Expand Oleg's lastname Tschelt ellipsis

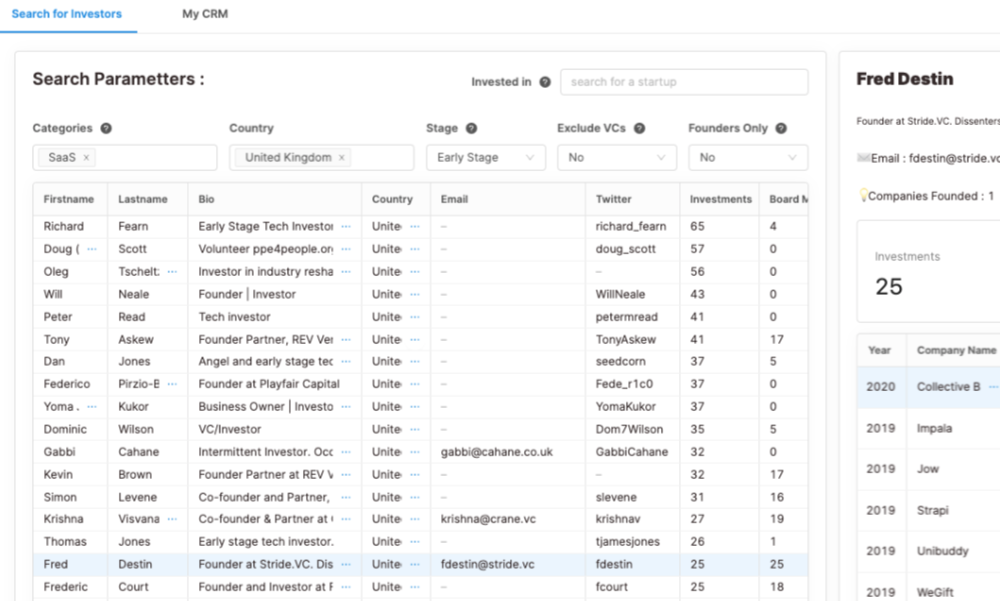click(x=172, y=272)
